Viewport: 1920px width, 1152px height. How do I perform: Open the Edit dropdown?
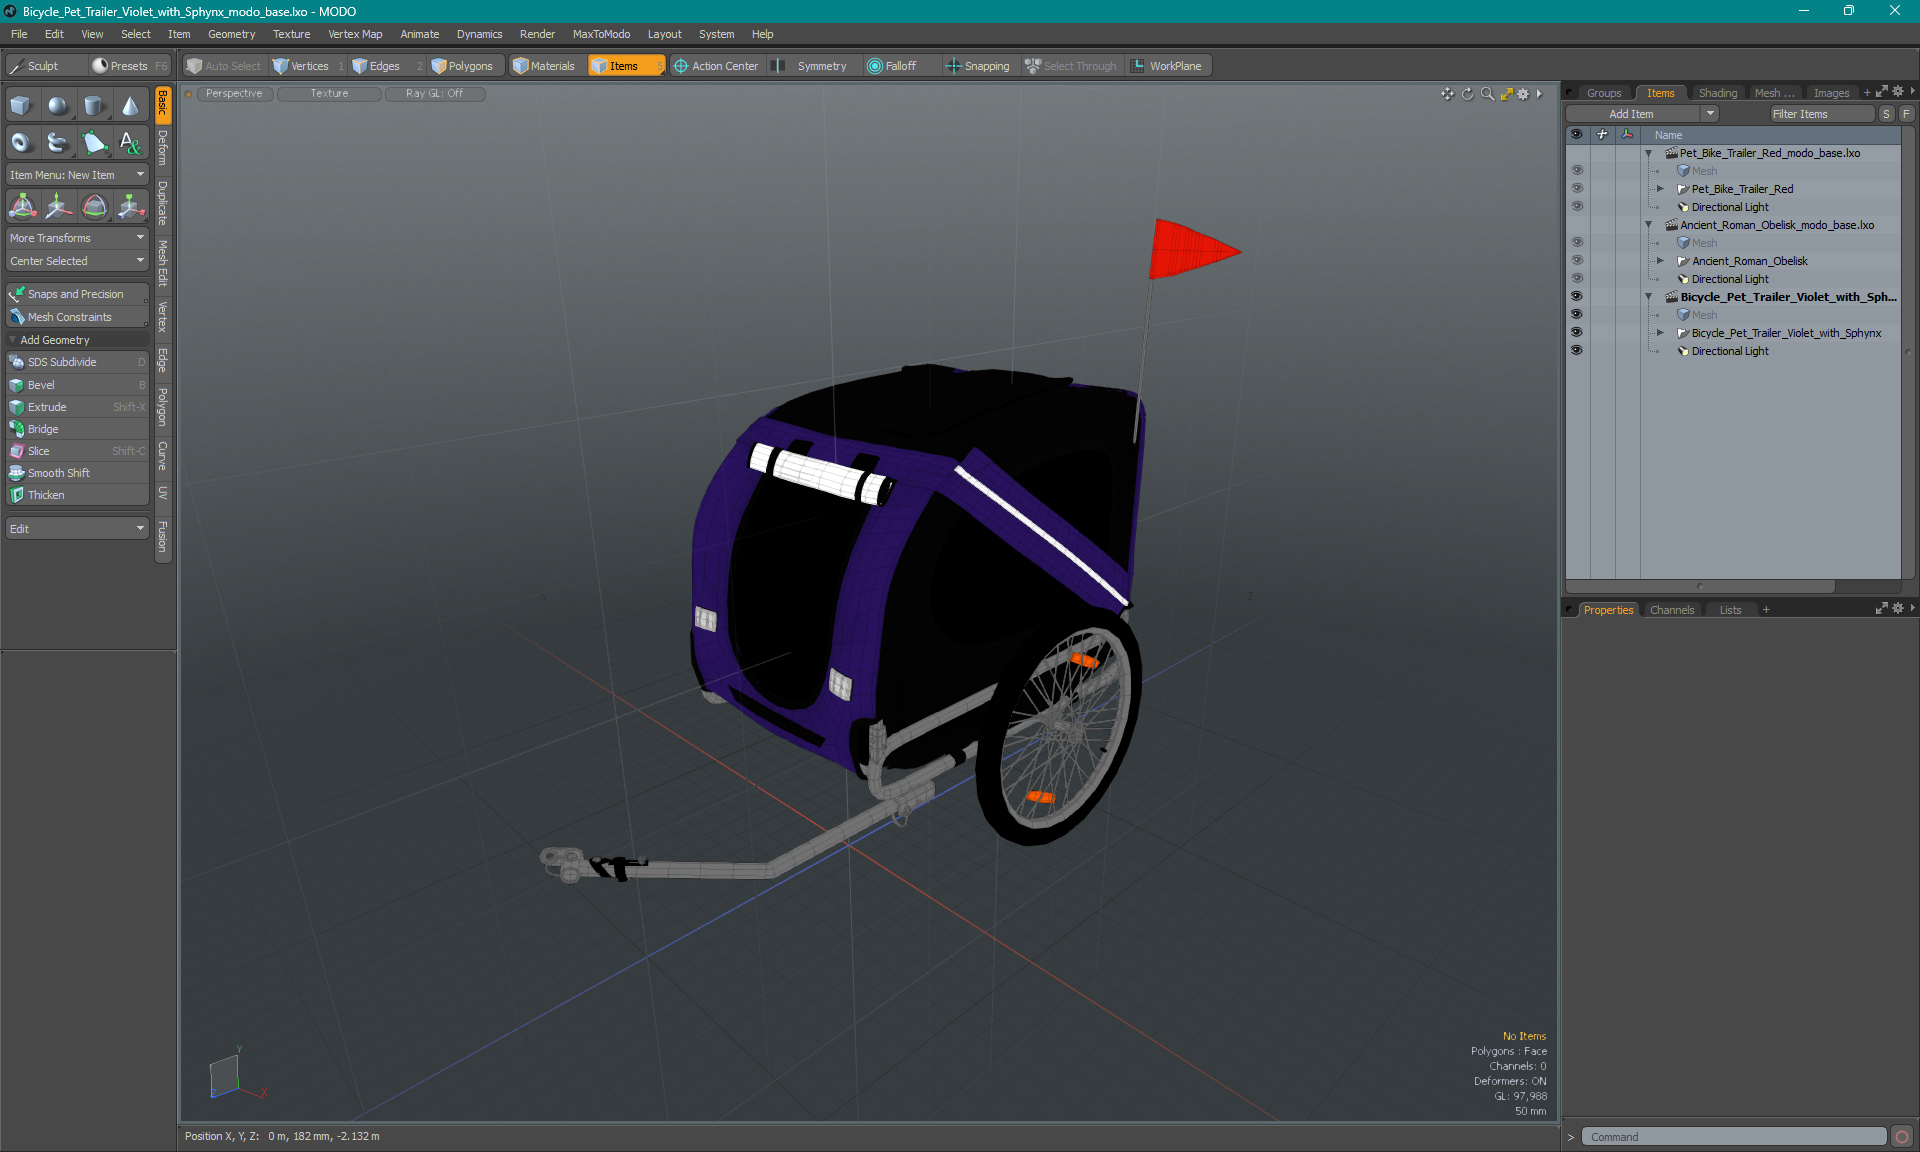click(77, 529)
